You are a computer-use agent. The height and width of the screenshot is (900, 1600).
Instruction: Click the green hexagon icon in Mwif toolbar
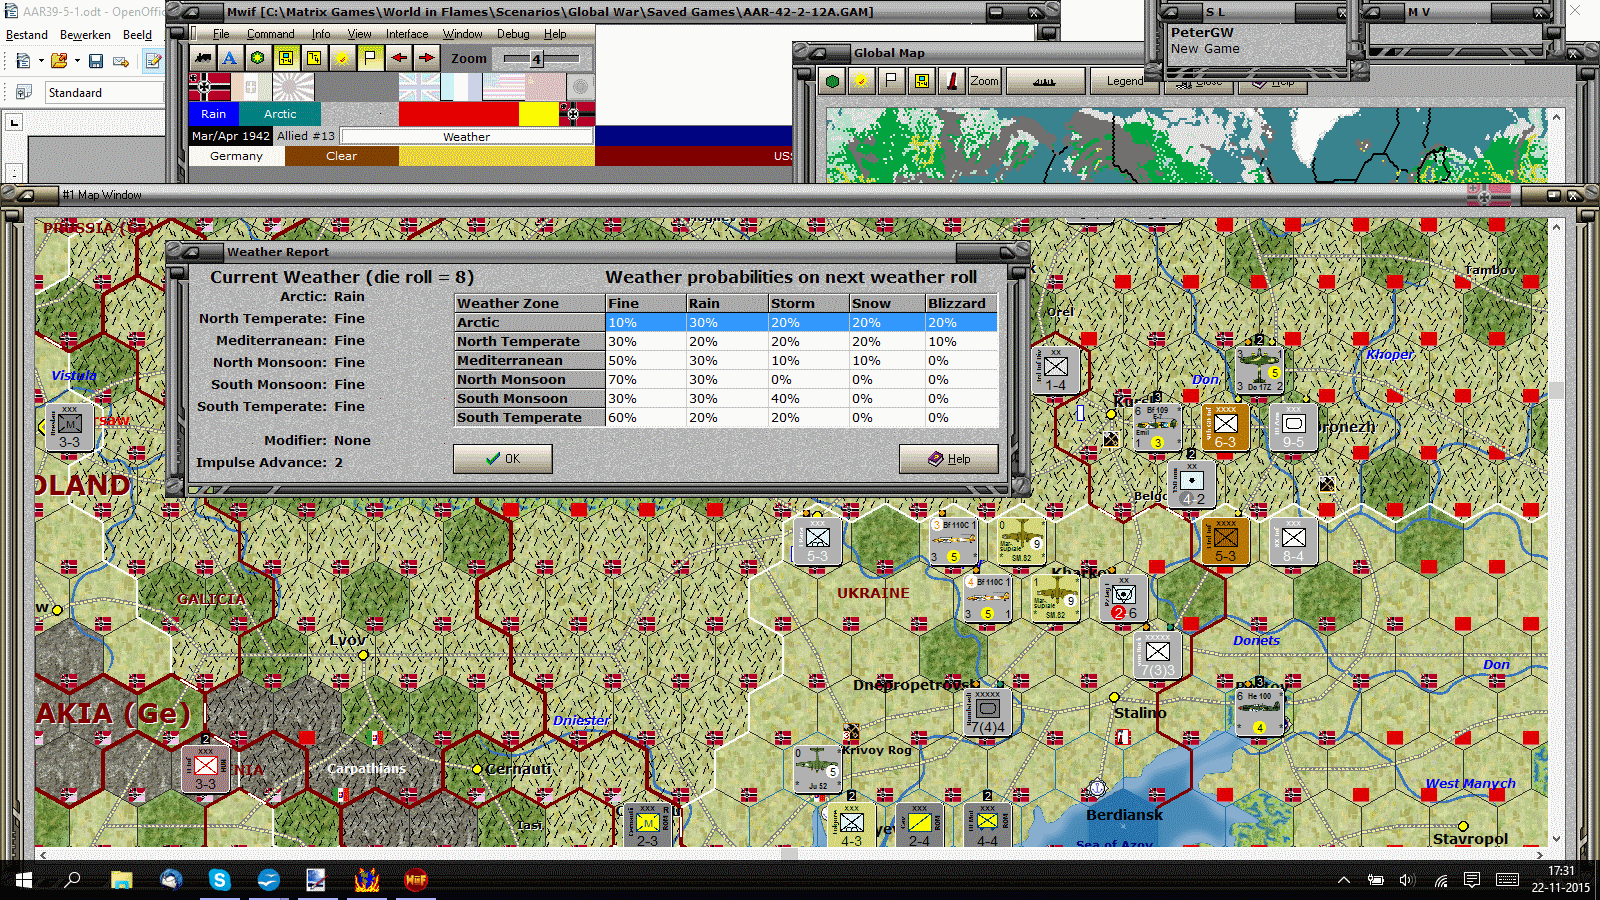coord(258,58)
